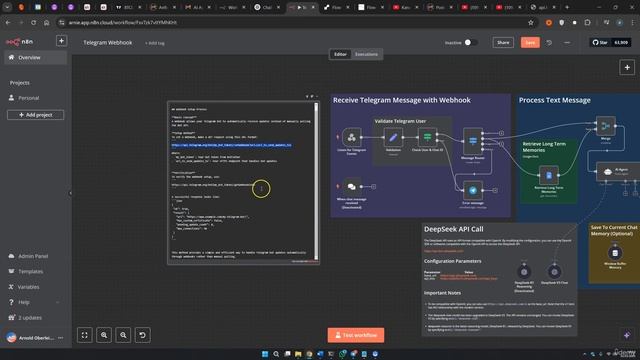Image resolution: width=640 pixels, height=360 pixels.
Task: Open the Listen for Telegram Events node
Action: (351, 138)
